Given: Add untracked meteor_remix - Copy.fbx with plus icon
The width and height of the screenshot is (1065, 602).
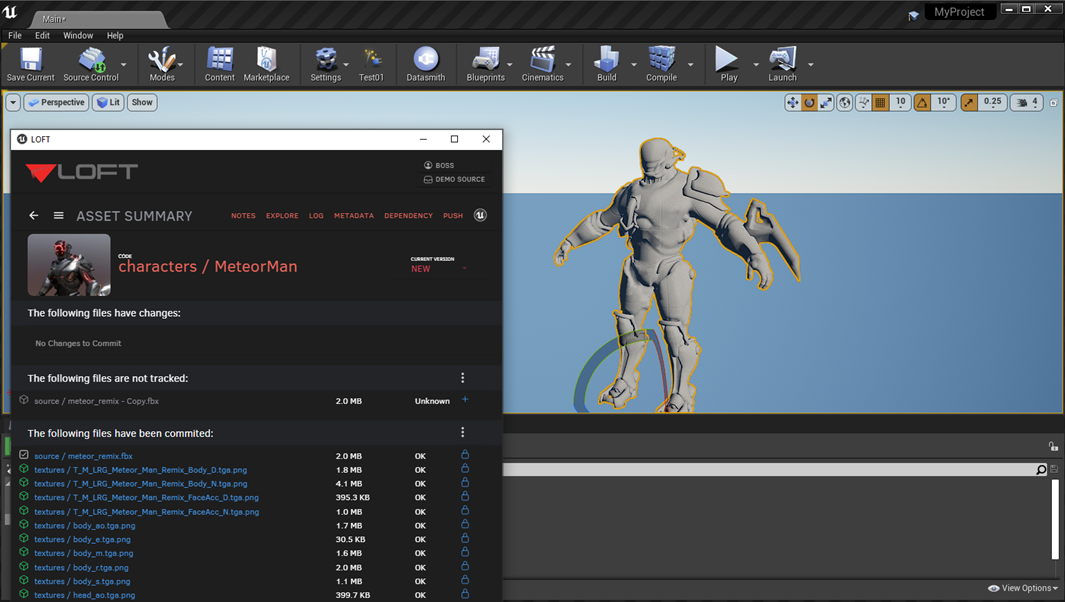Looking at the screenshot, I should point(465,400).
